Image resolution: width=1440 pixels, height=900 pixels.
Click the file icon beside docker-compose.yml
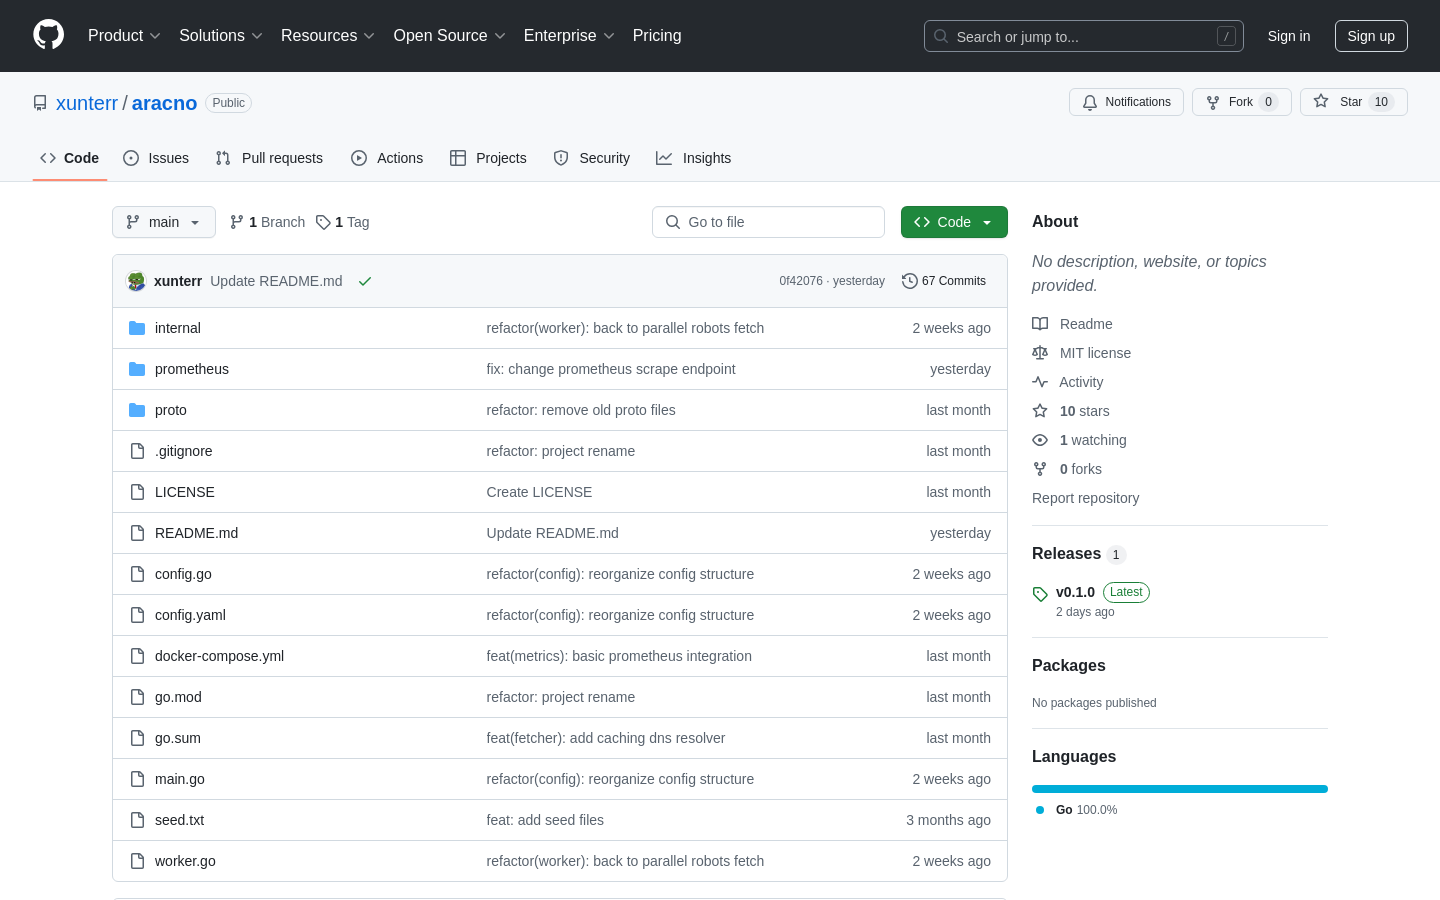click(x=137, y=656)
